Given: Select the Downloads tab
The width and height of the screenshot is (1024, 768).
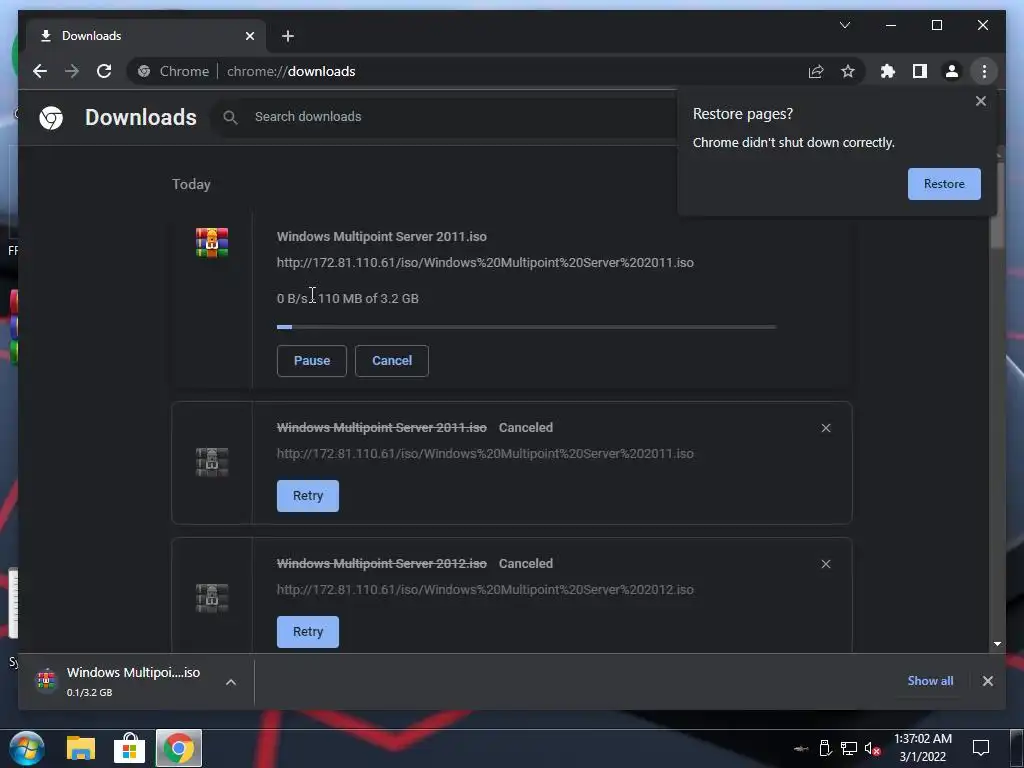Looking at the screenshot, I should 146,36.
